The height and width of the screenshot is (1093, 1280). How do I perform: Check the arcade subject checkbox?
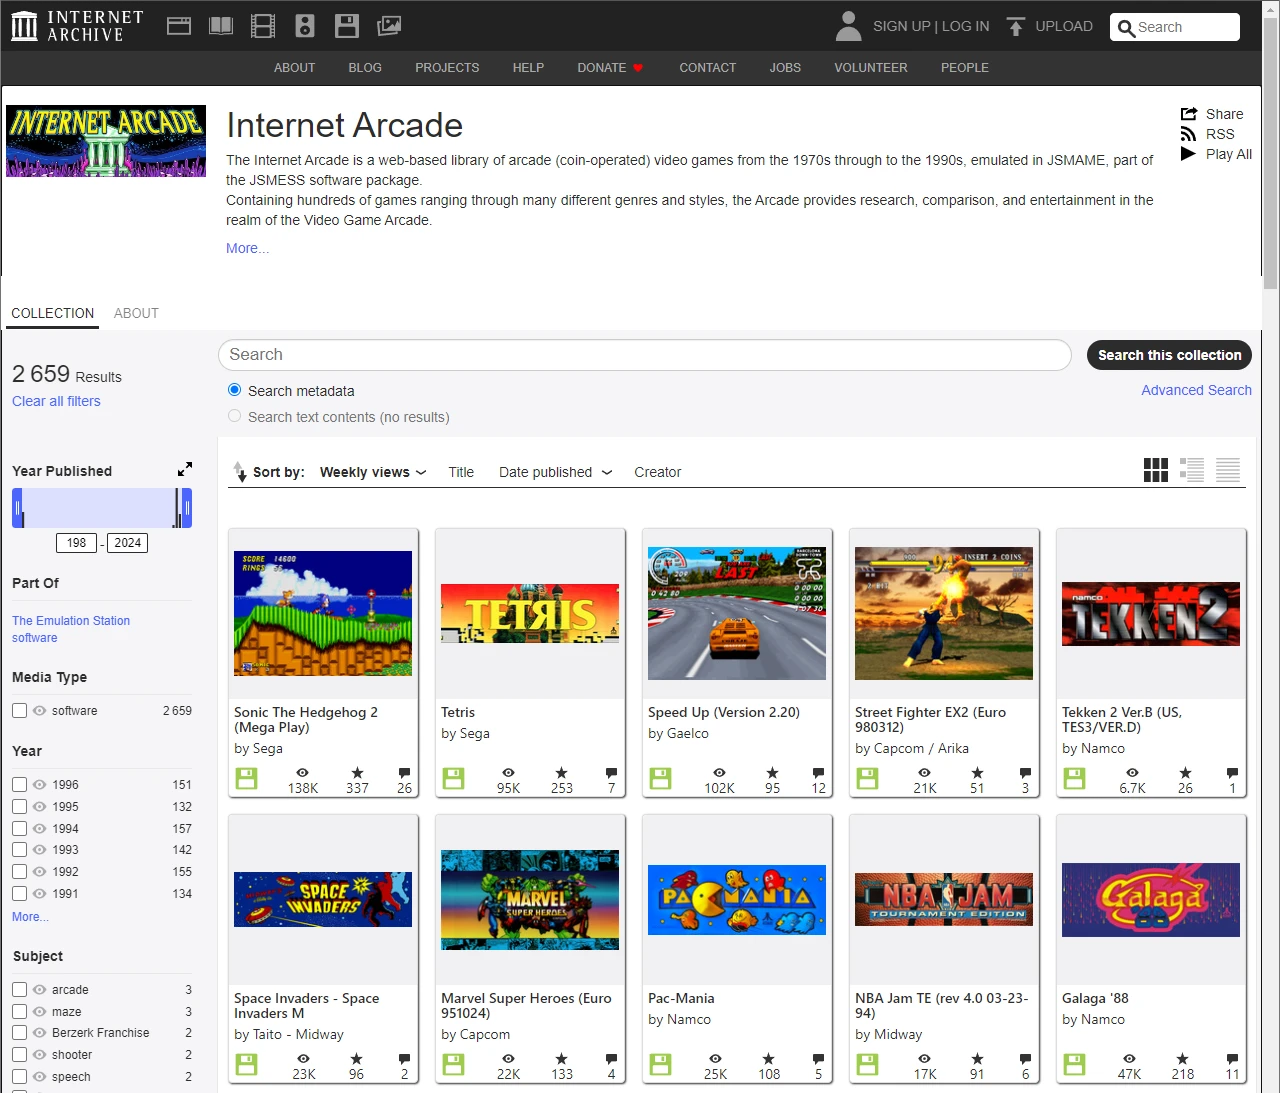point(19,990)
